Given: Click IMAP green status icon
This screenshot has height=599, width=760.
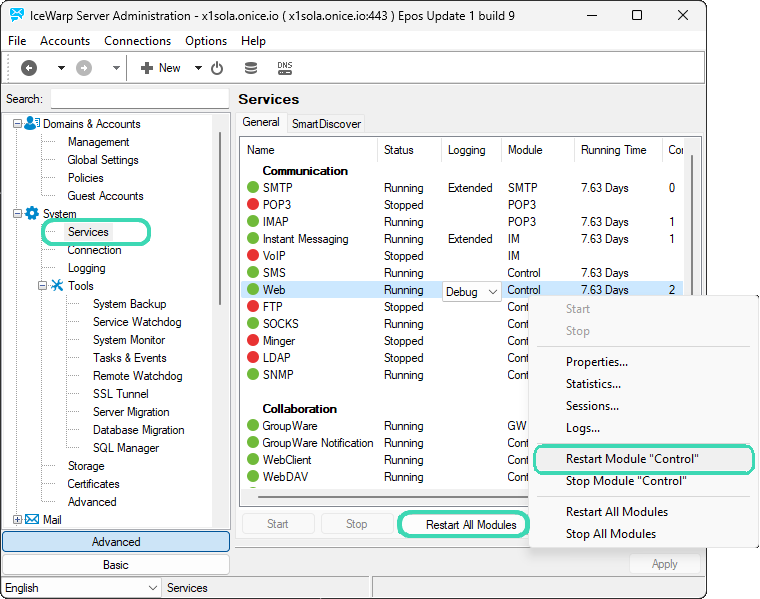Looking at the screenshot, I should pyautogui.click(x=253, y=221).
